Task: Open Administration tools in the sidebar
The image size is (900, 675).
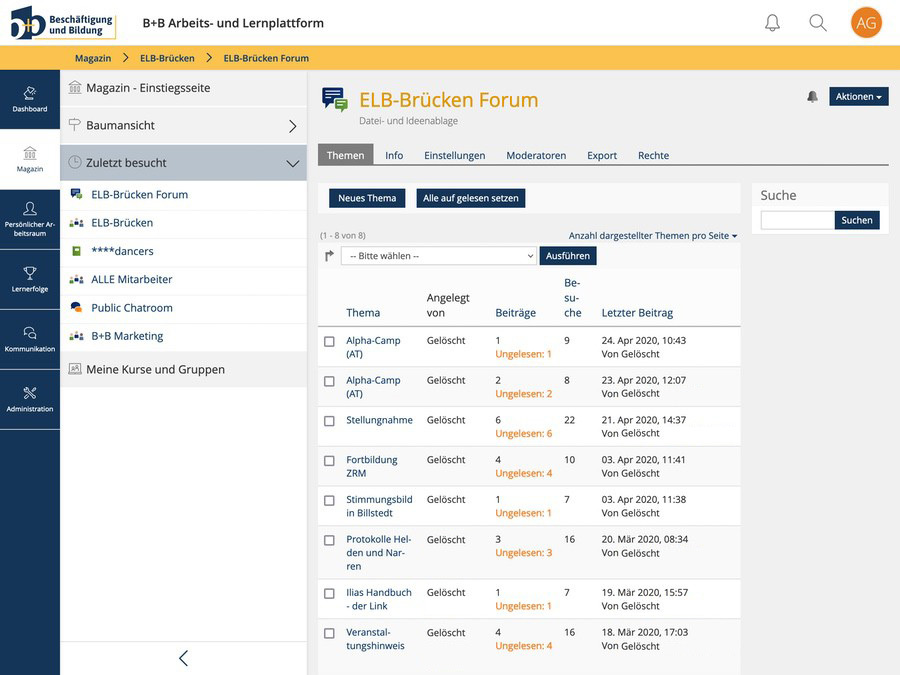Action: [x=30, y=399]
